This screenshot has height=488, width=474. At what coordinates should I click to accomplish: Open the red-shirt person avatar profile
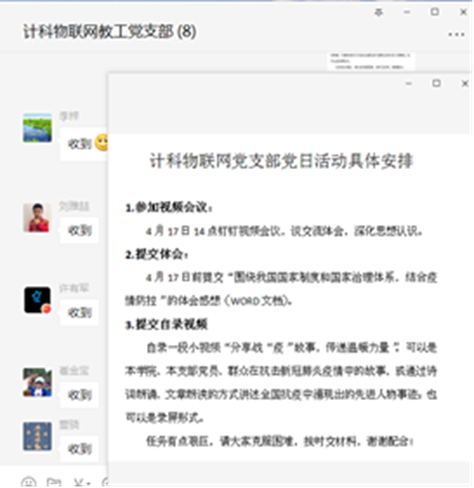tap(37, 218)
